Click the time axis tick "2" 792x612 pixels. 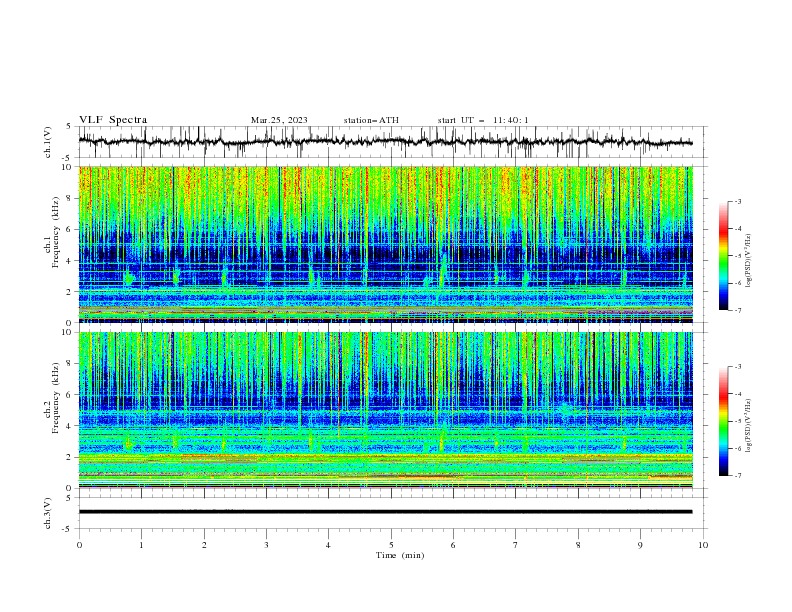click(x=205, y=545)
